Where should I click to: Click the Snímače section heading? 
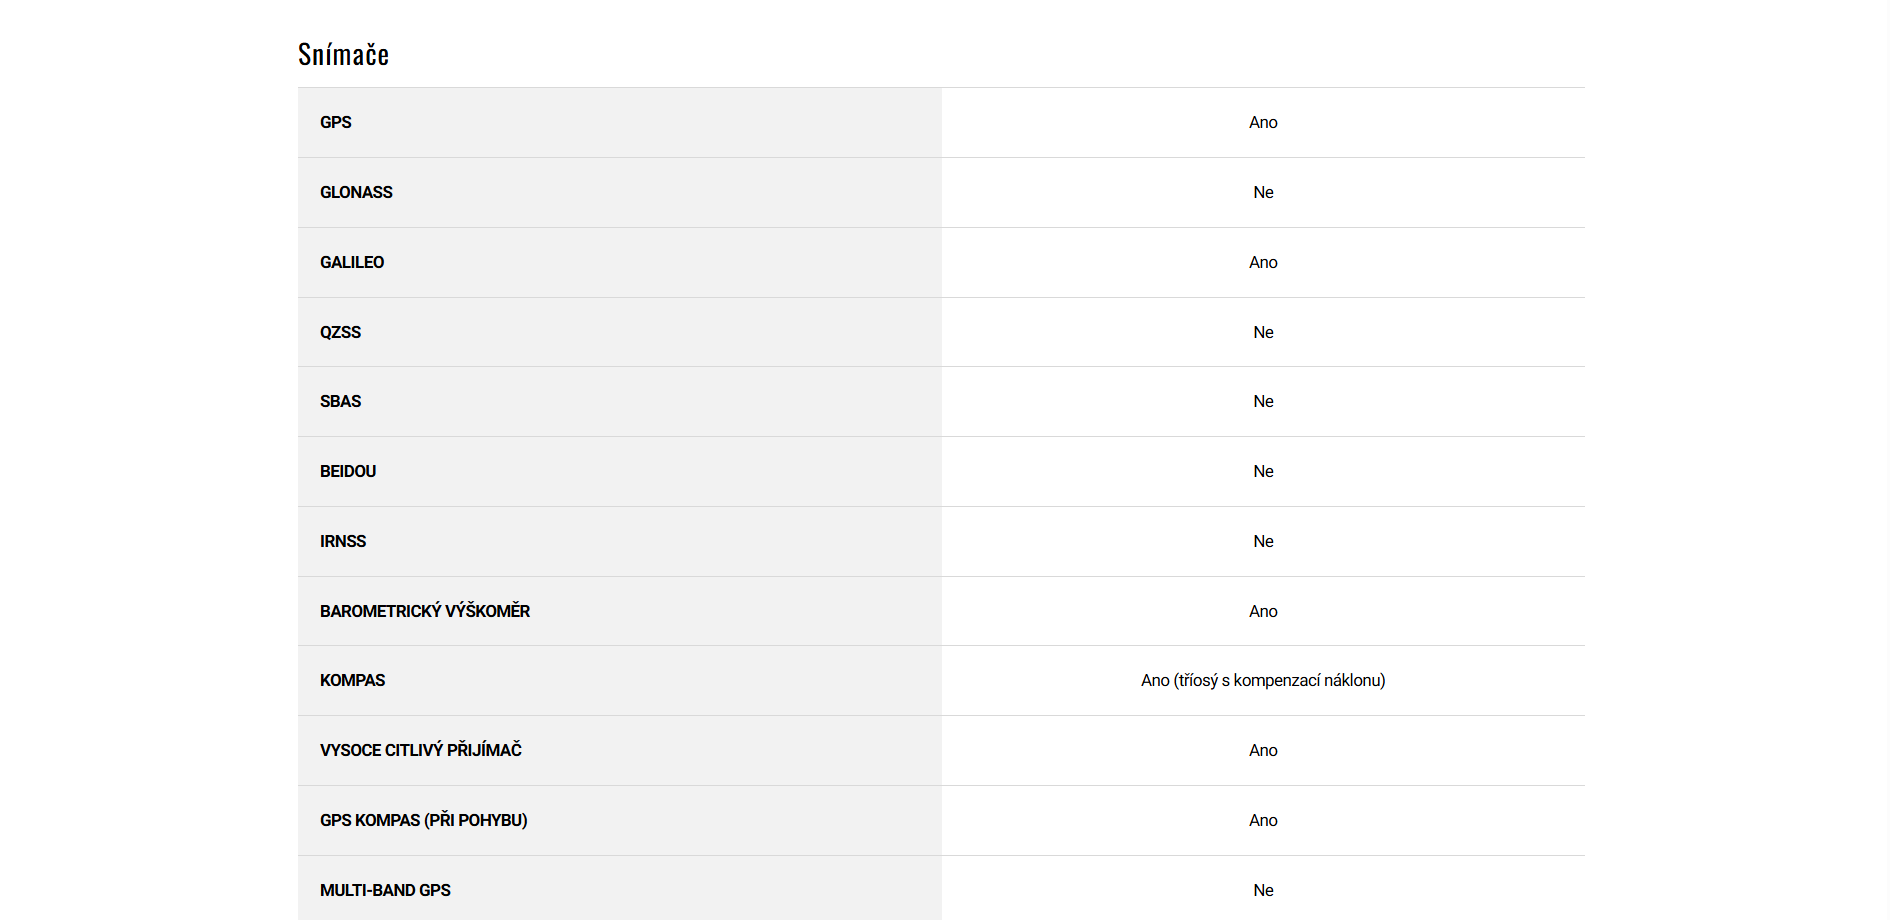(343, 55)
